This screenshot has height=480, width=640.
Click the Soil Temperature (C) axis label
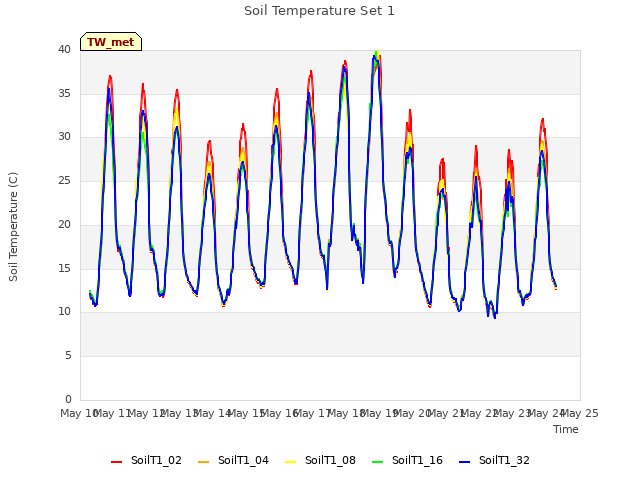point(13,227)
